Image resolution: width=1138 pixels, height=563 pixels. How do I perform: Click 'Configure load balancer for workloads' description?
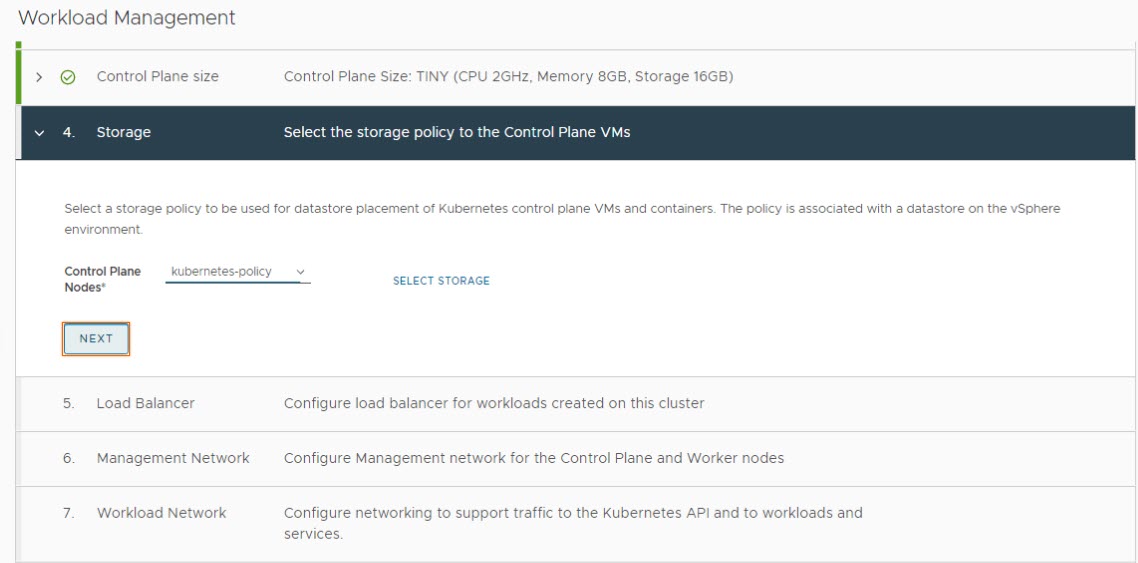click(494, 403)
